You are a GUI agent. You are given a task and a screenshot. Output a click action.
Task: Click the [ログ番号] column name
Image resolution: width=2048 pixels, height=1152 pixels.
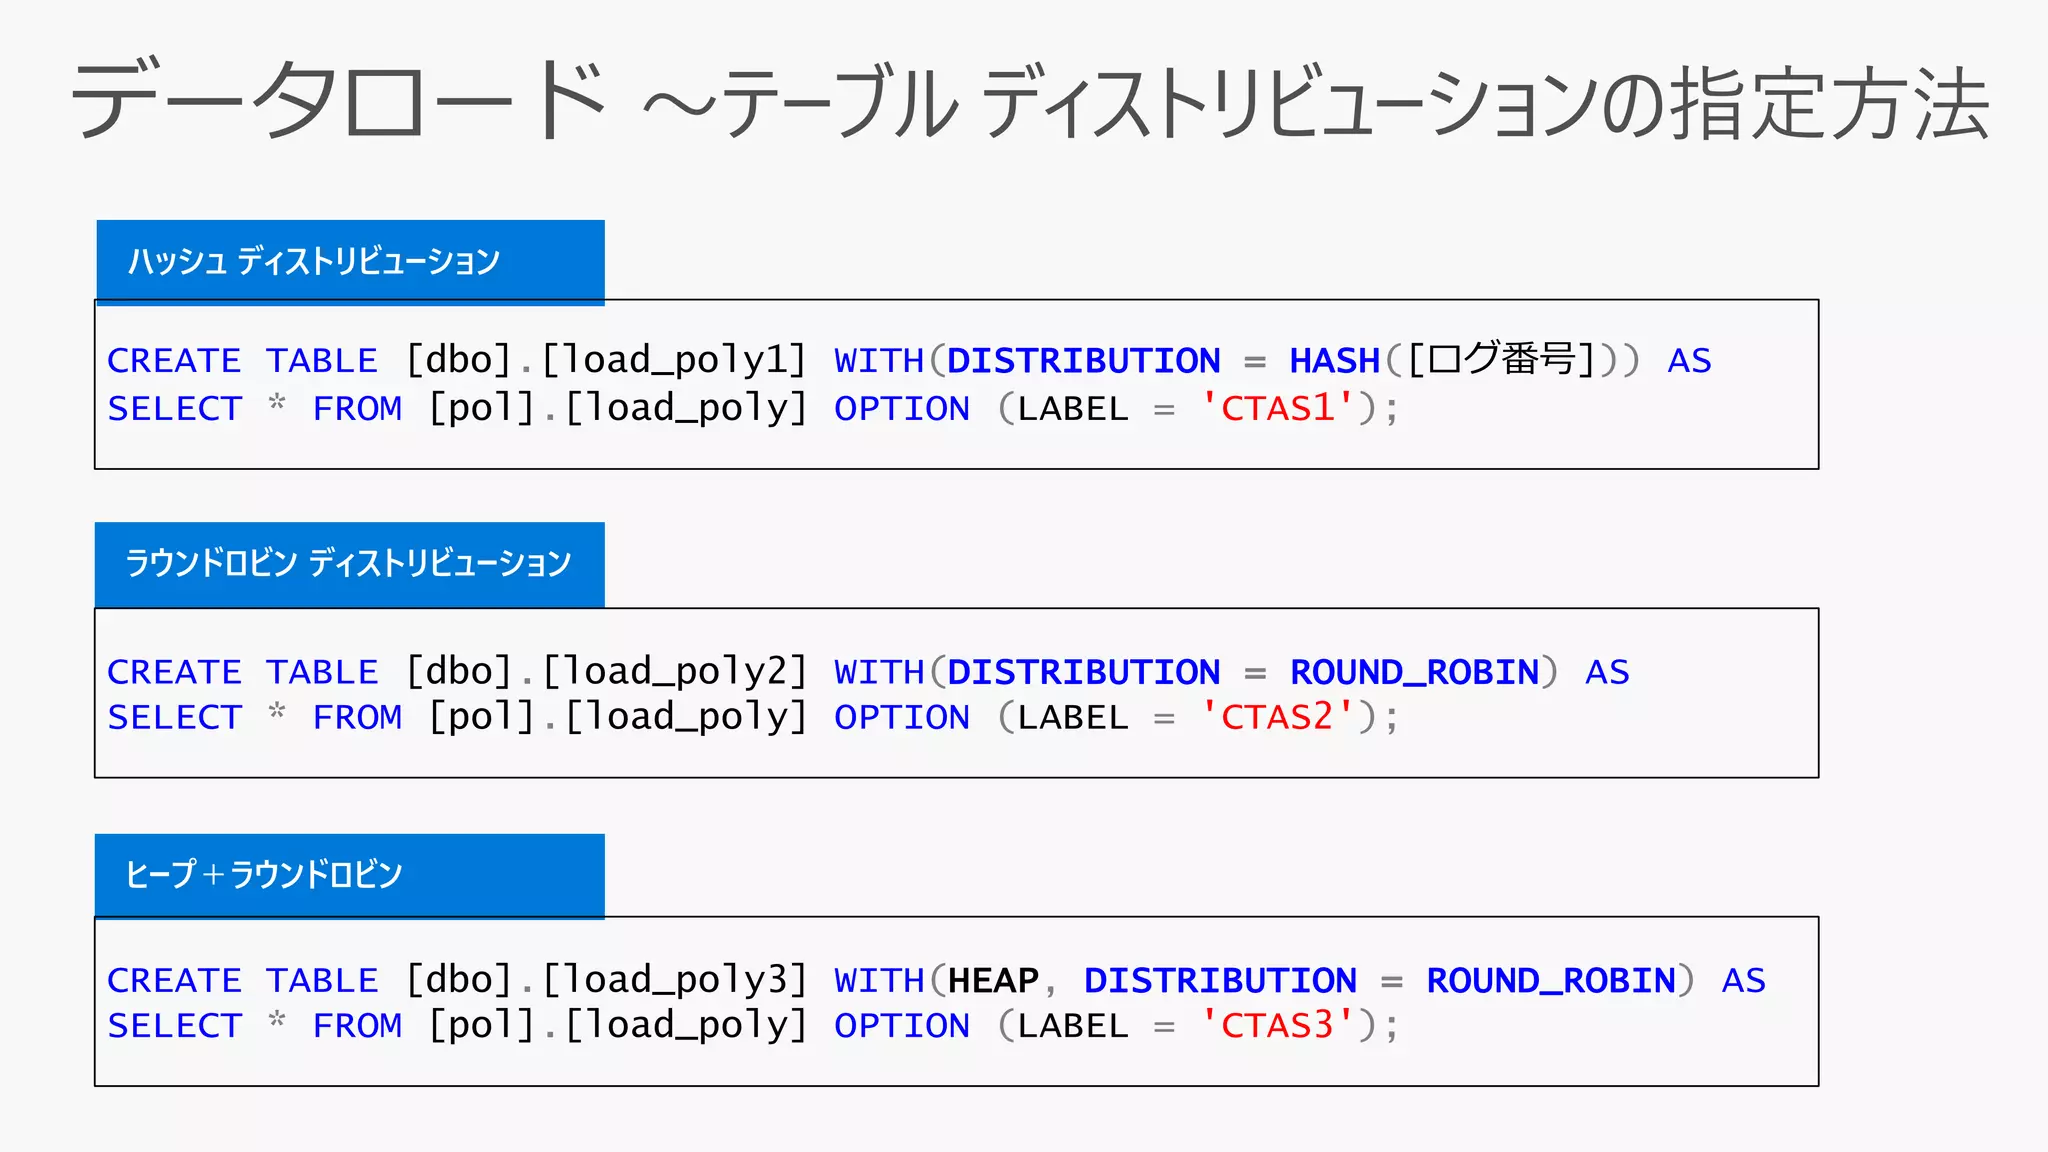(x=1501, y=360)
